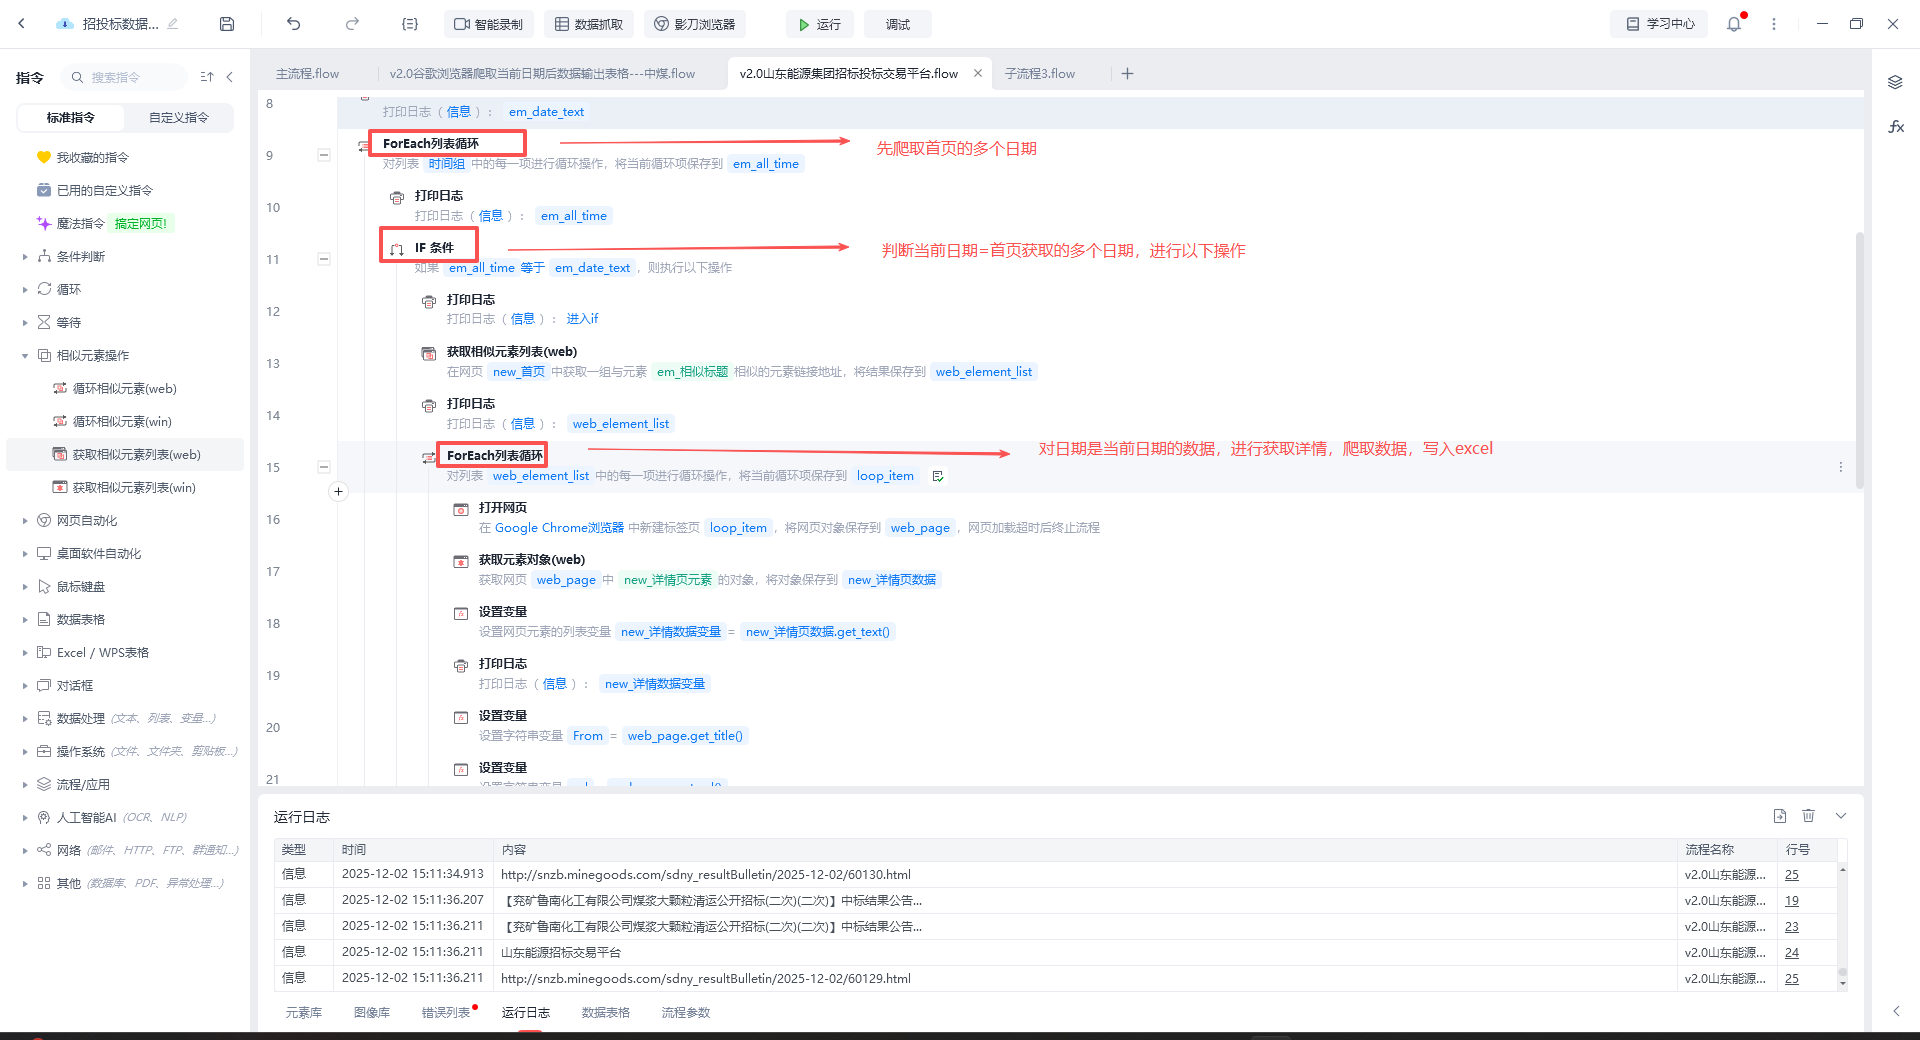Undo the last action
This screenshot has width=1920, height=1040.
click(293, 24)
